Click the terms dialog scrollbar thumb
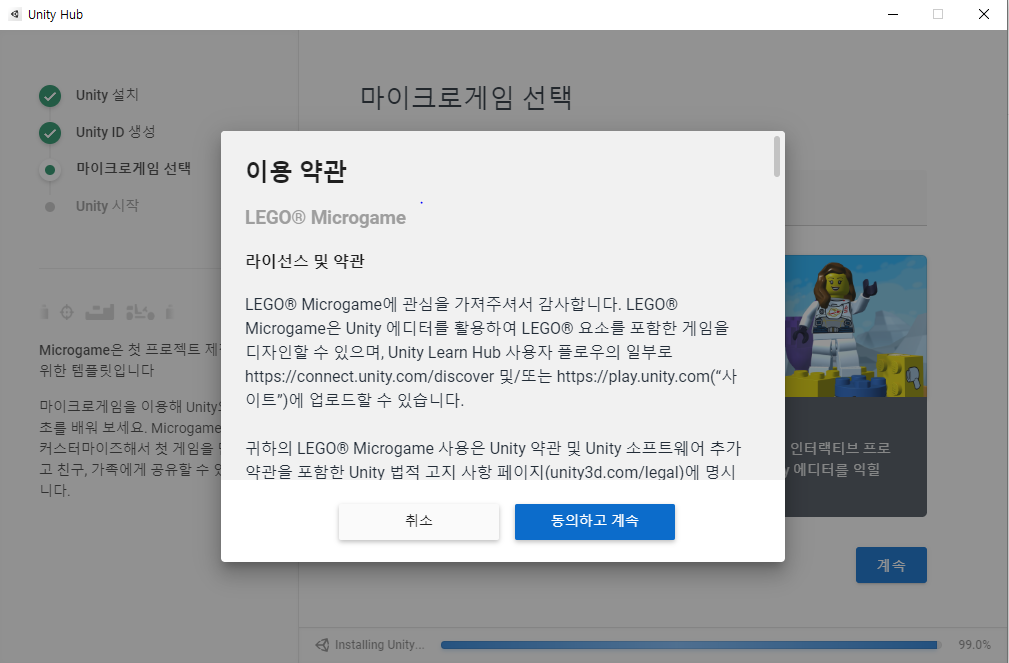Screen dimensions: 1009x663 [777, 156]
